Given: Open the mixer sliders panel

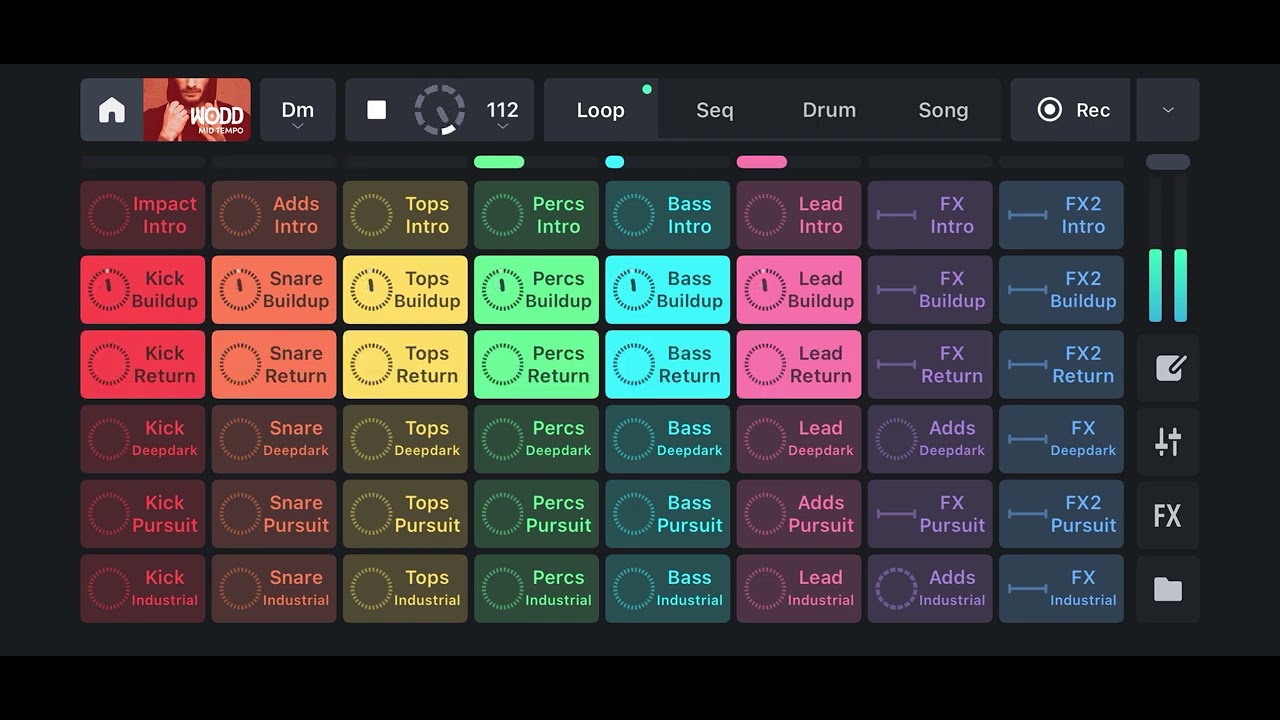Looking at the screenshot, I should coord(1168,441).
